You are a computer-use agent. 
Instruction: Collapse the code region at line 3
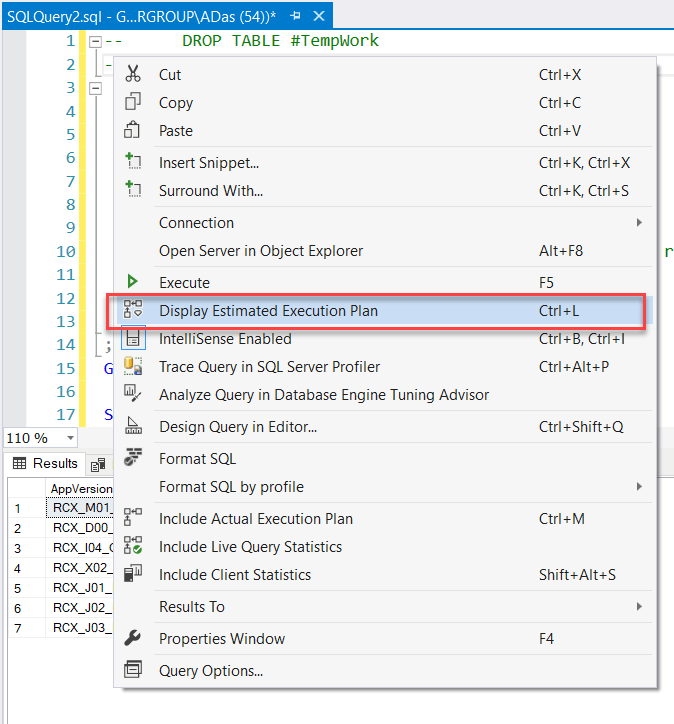click(95, 88)
